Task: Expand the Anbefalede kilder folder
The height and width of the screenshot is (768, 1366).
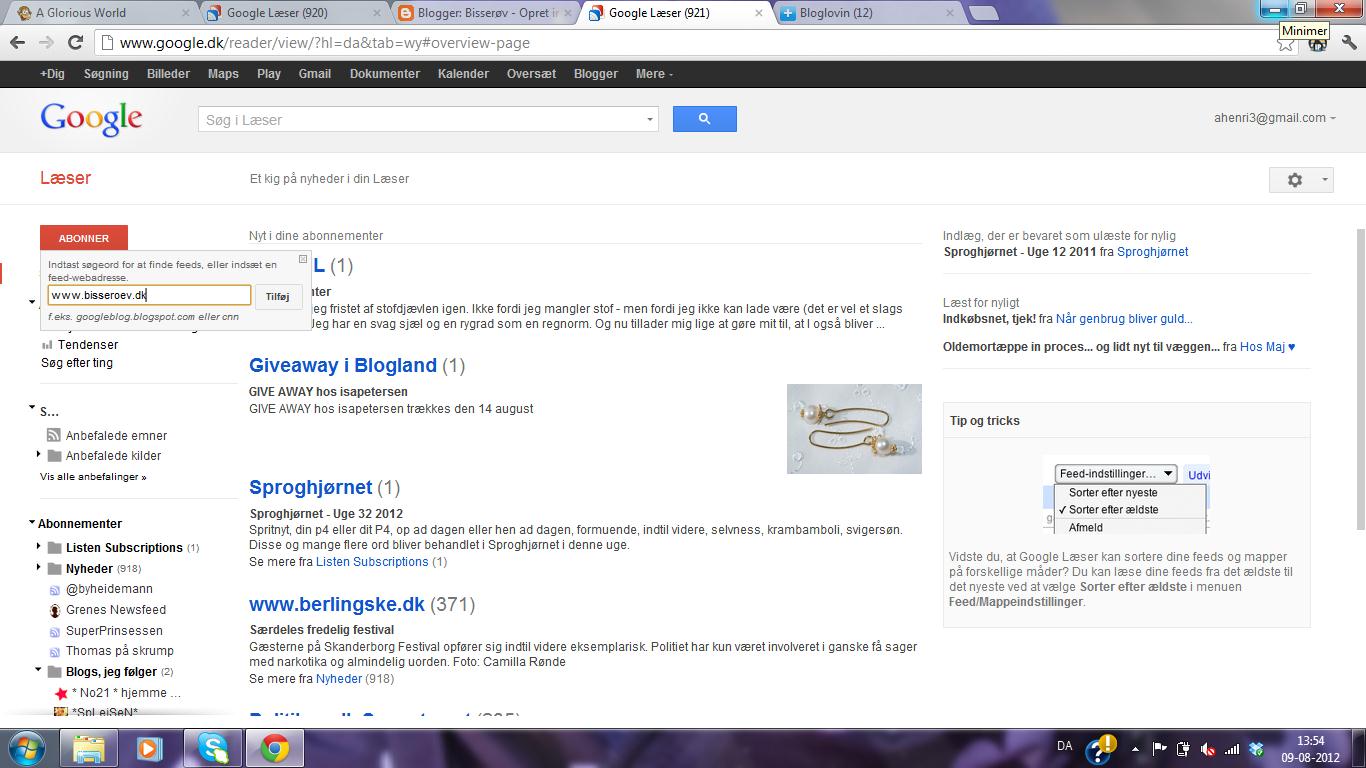Action: click(x=39, y=455)
